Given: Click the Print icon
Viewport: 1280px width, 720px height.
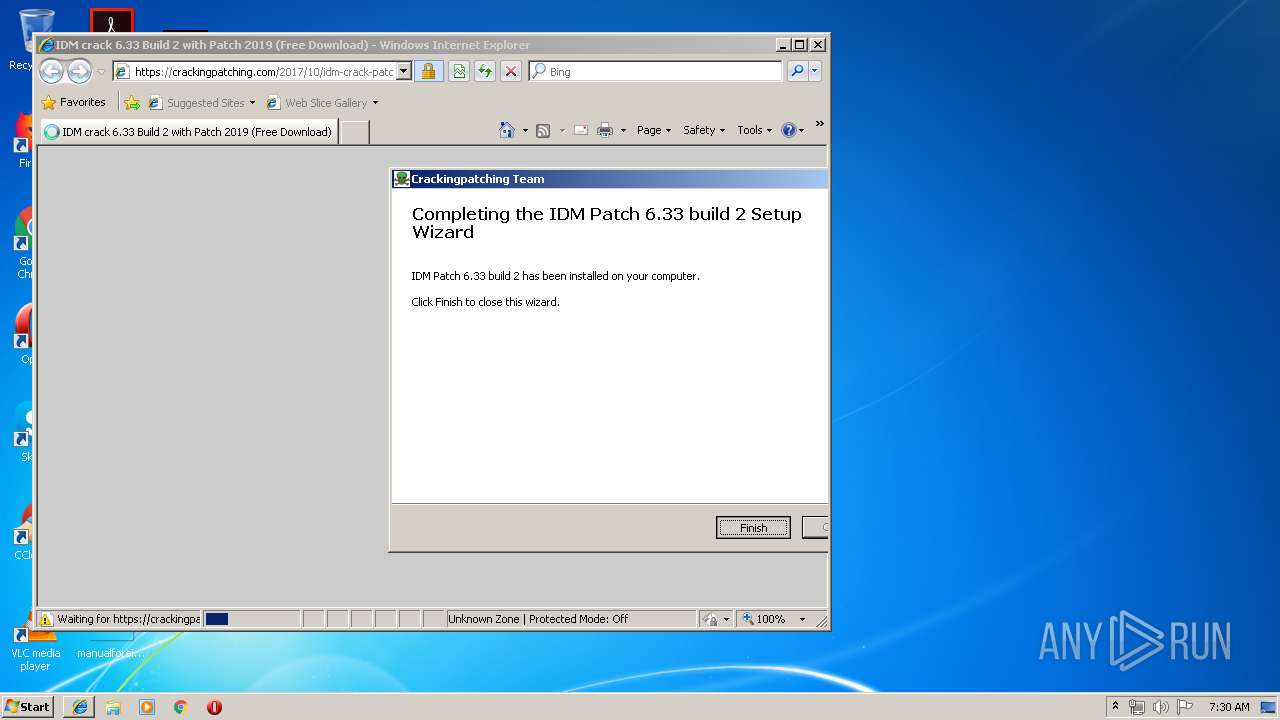Looking at the screenshot, I should tap(605, 130).
